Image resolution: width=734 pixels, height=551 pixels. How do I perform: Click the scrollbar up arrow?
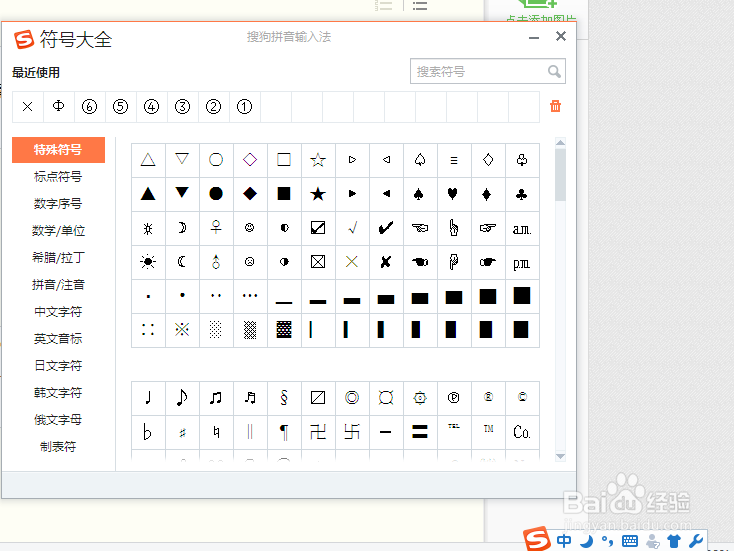click(560, 142)
